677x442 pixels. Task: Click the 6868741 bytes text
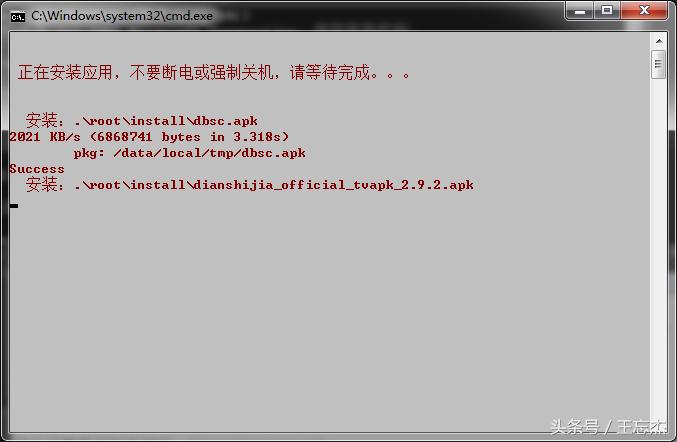[149, 137]
